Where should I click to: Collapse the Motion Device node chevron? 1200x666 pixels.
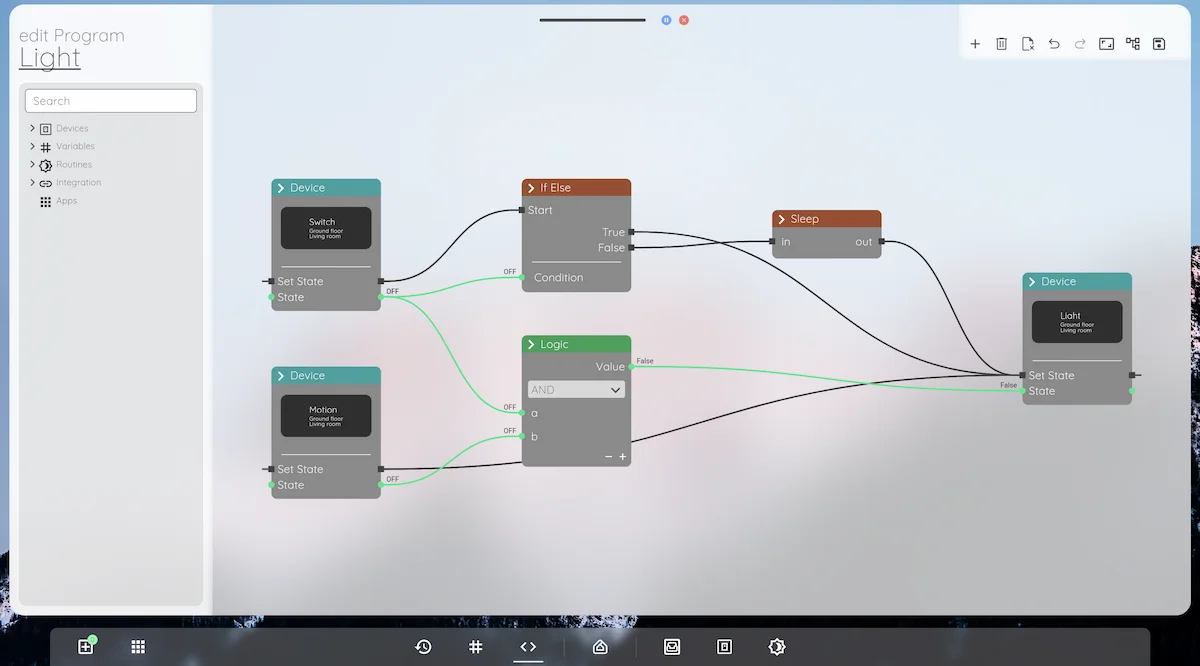[281, 376]
